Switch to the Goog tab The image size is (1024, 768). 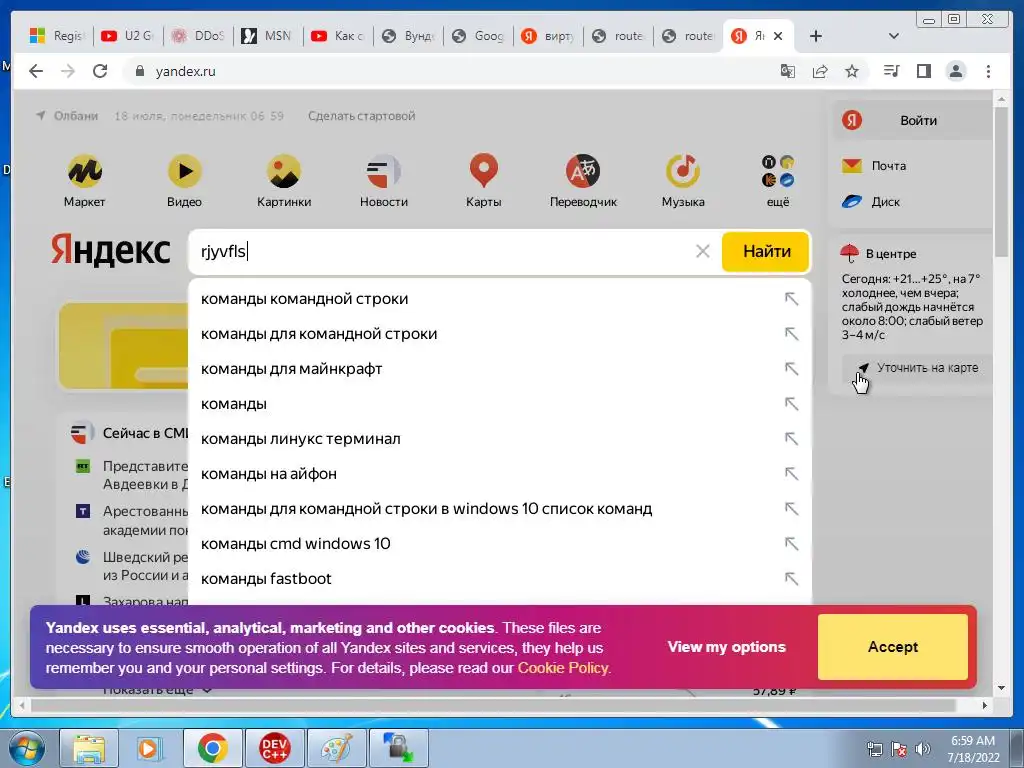[478, 36]
